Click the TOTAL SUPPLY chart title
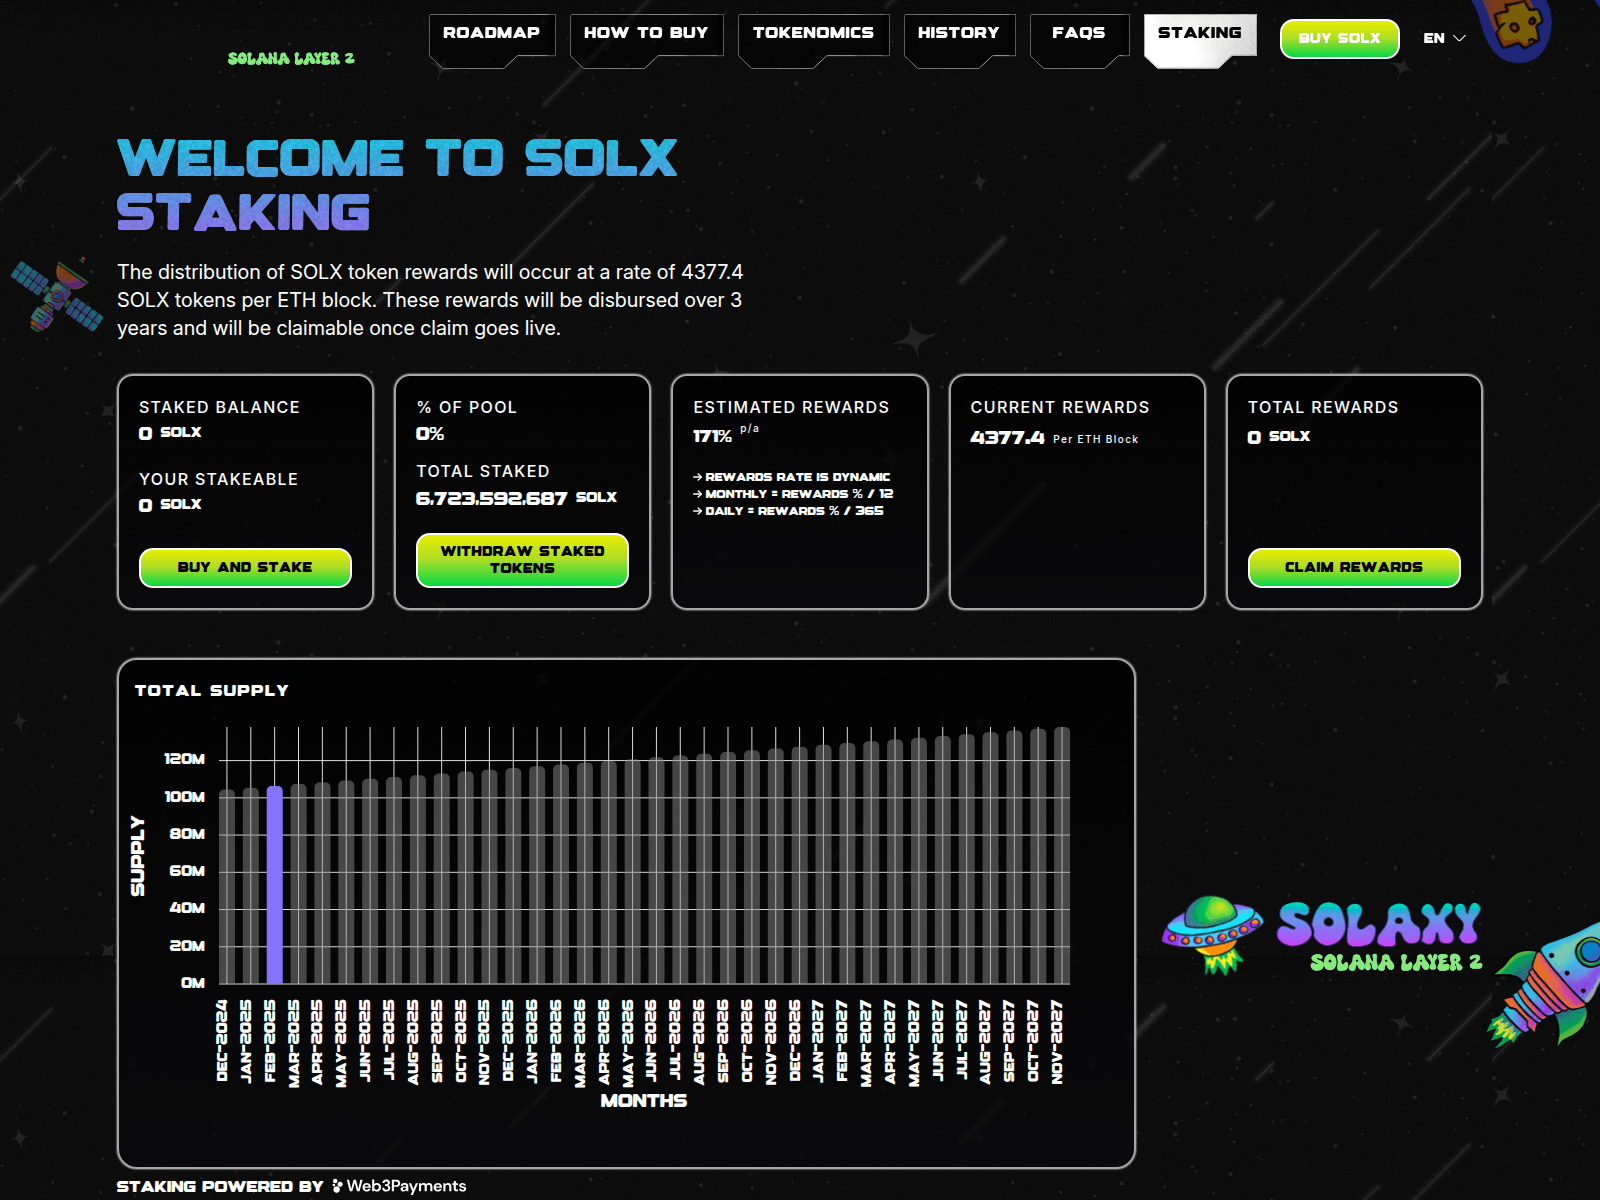 click(x=211, y=690)
